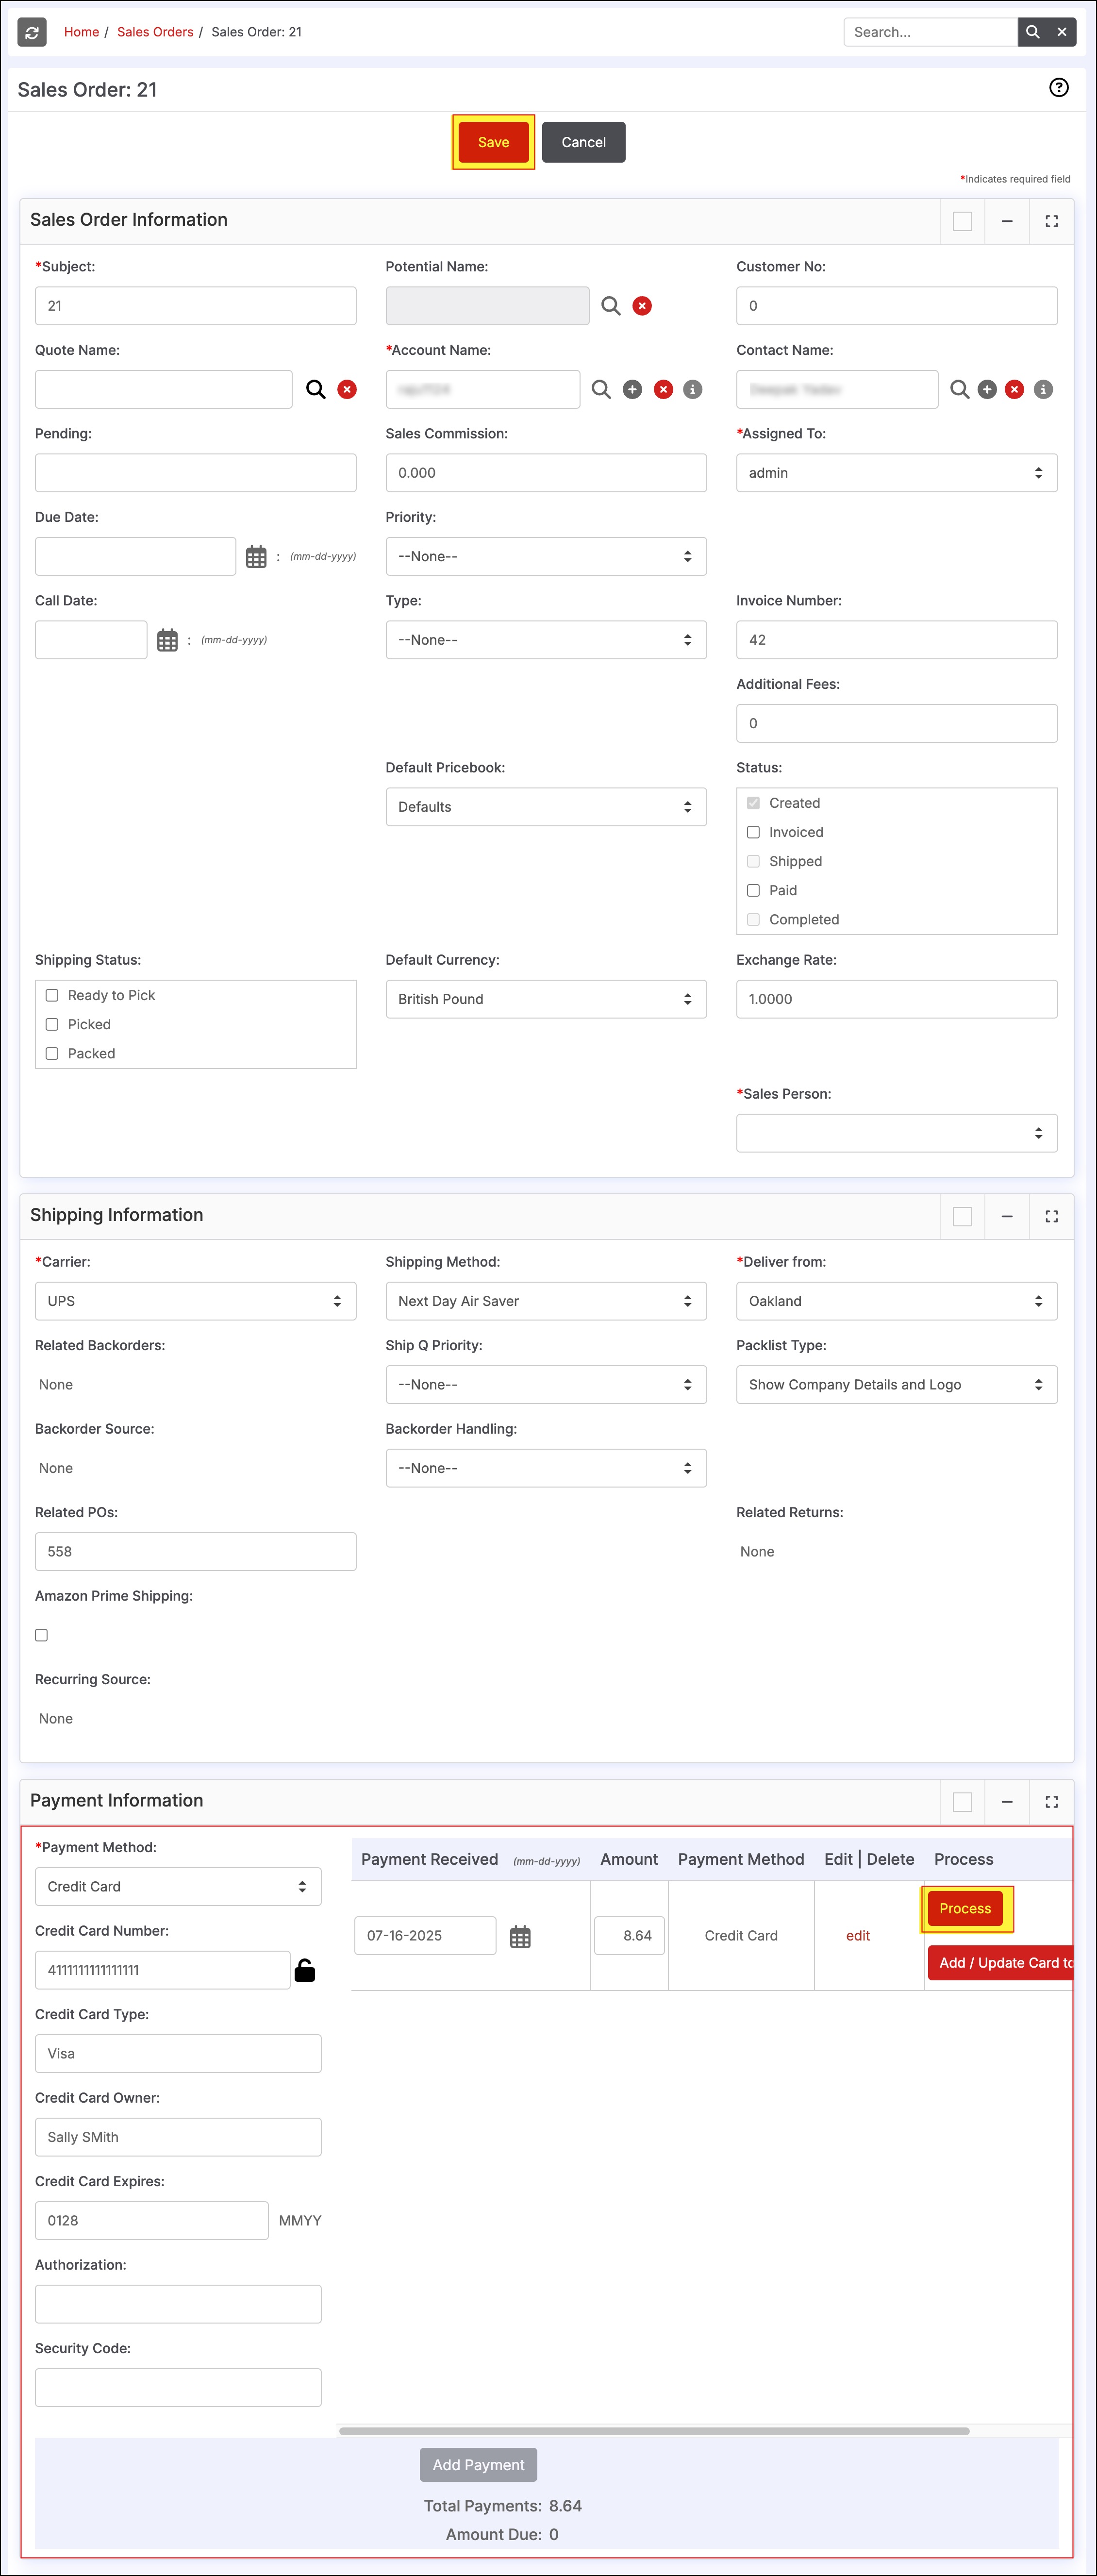Minimize the Sales Order Information panel
Screen dimensions: 1097x2576
1007,221
